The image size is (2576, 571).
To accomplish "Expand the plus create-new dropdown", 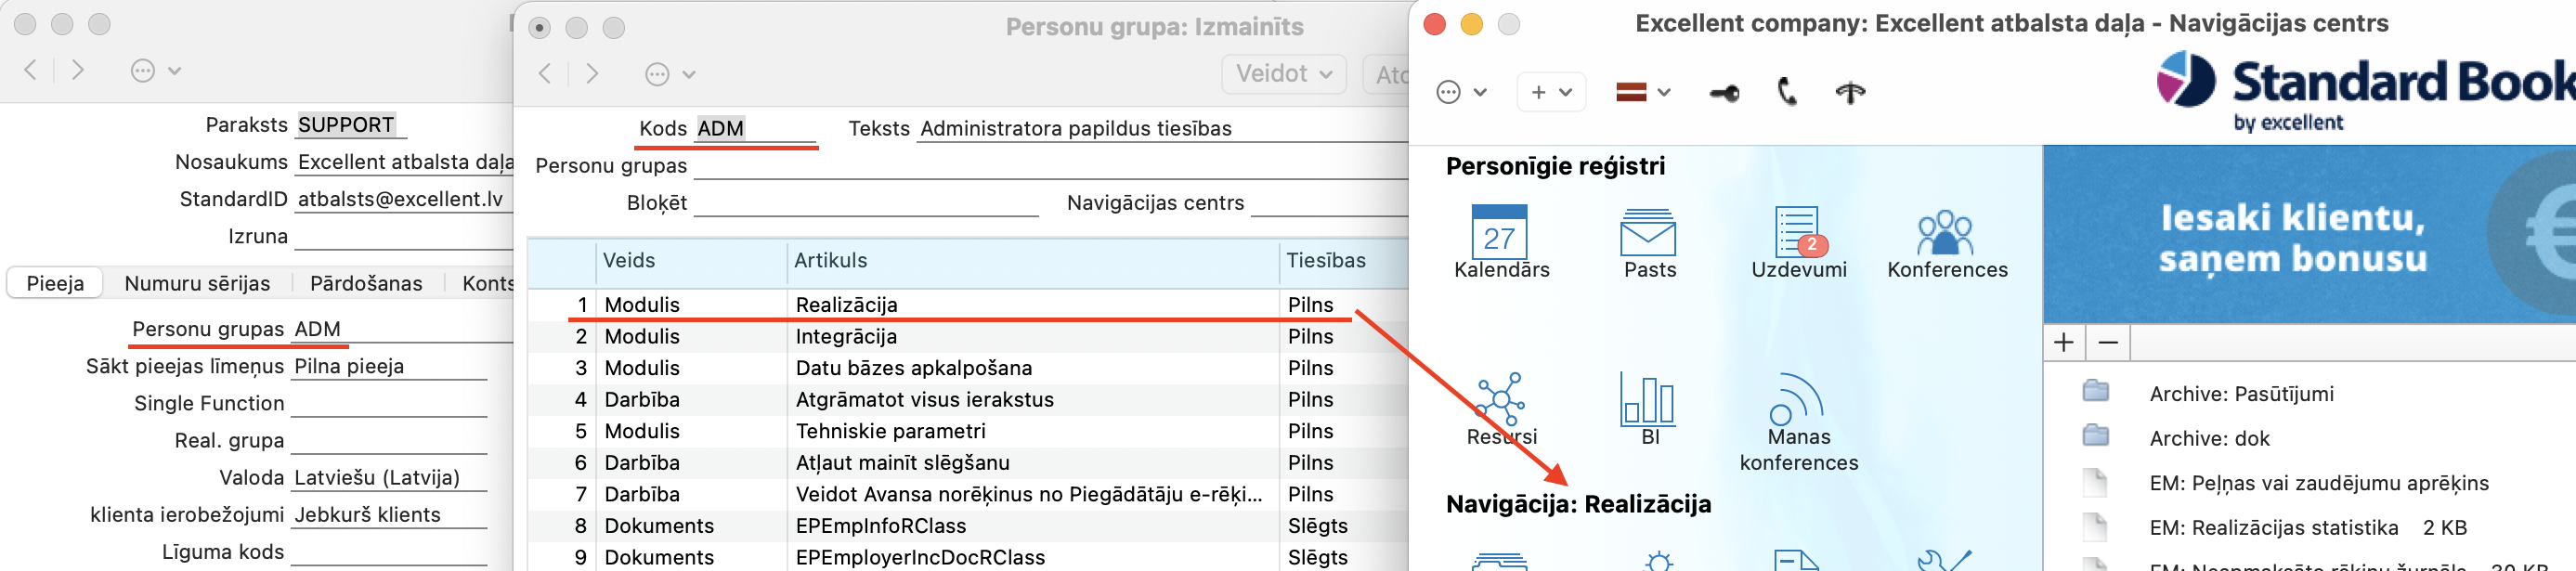I will click(x=1551, y=92).
